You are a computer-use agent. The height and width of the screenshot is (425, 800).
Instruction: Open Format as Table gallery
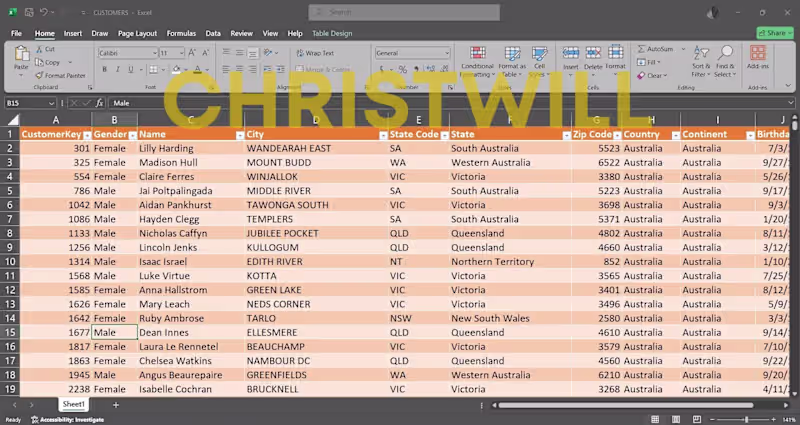pyautogui.click(x=512, y=62)
